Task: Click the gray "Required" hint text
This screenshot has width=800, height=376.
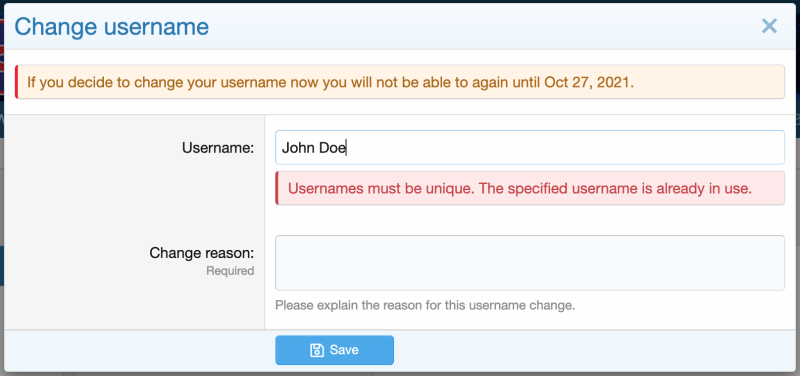Action: [230, 271]
